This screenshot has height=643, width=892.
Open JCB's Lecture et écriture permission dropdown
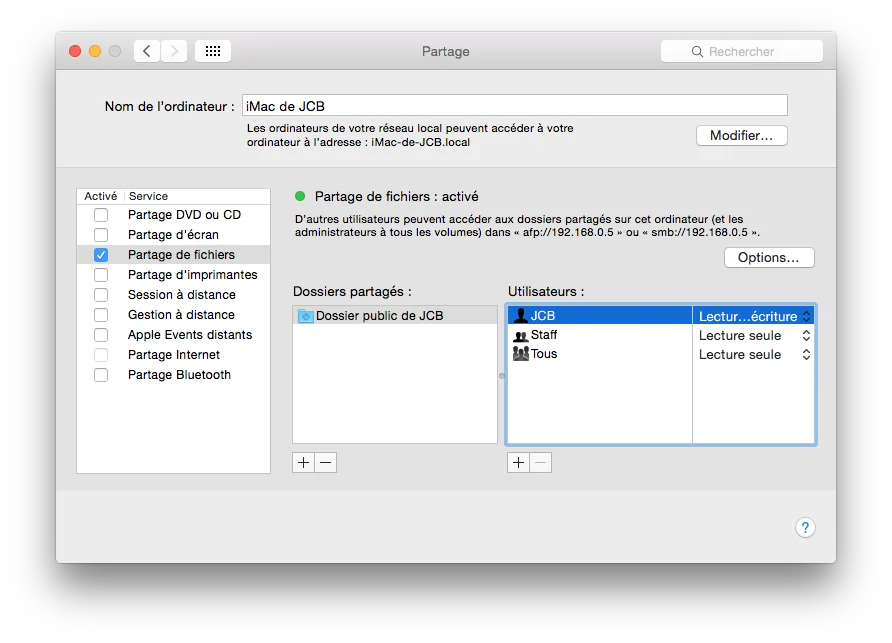(x=754, y=316)
